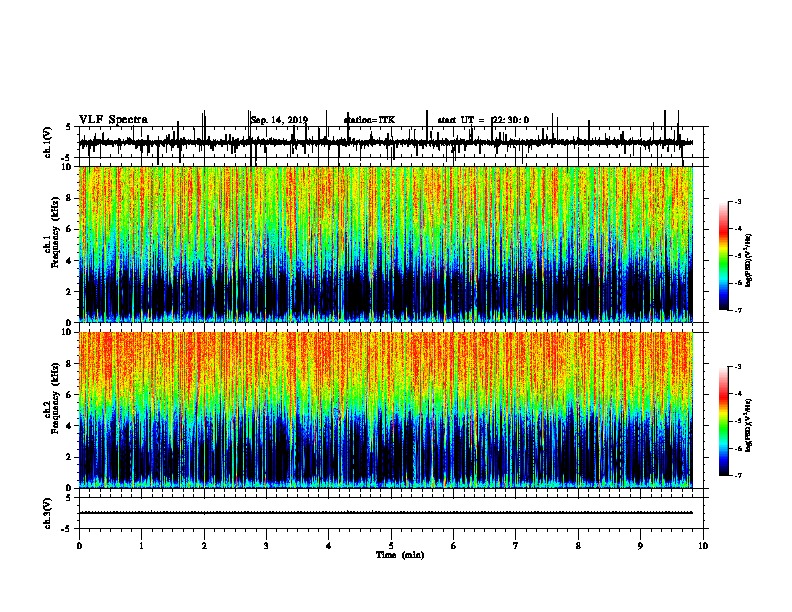Click time axis tick label "1"
The width and height of the screenshot is (792, 612).
[142, 546]
